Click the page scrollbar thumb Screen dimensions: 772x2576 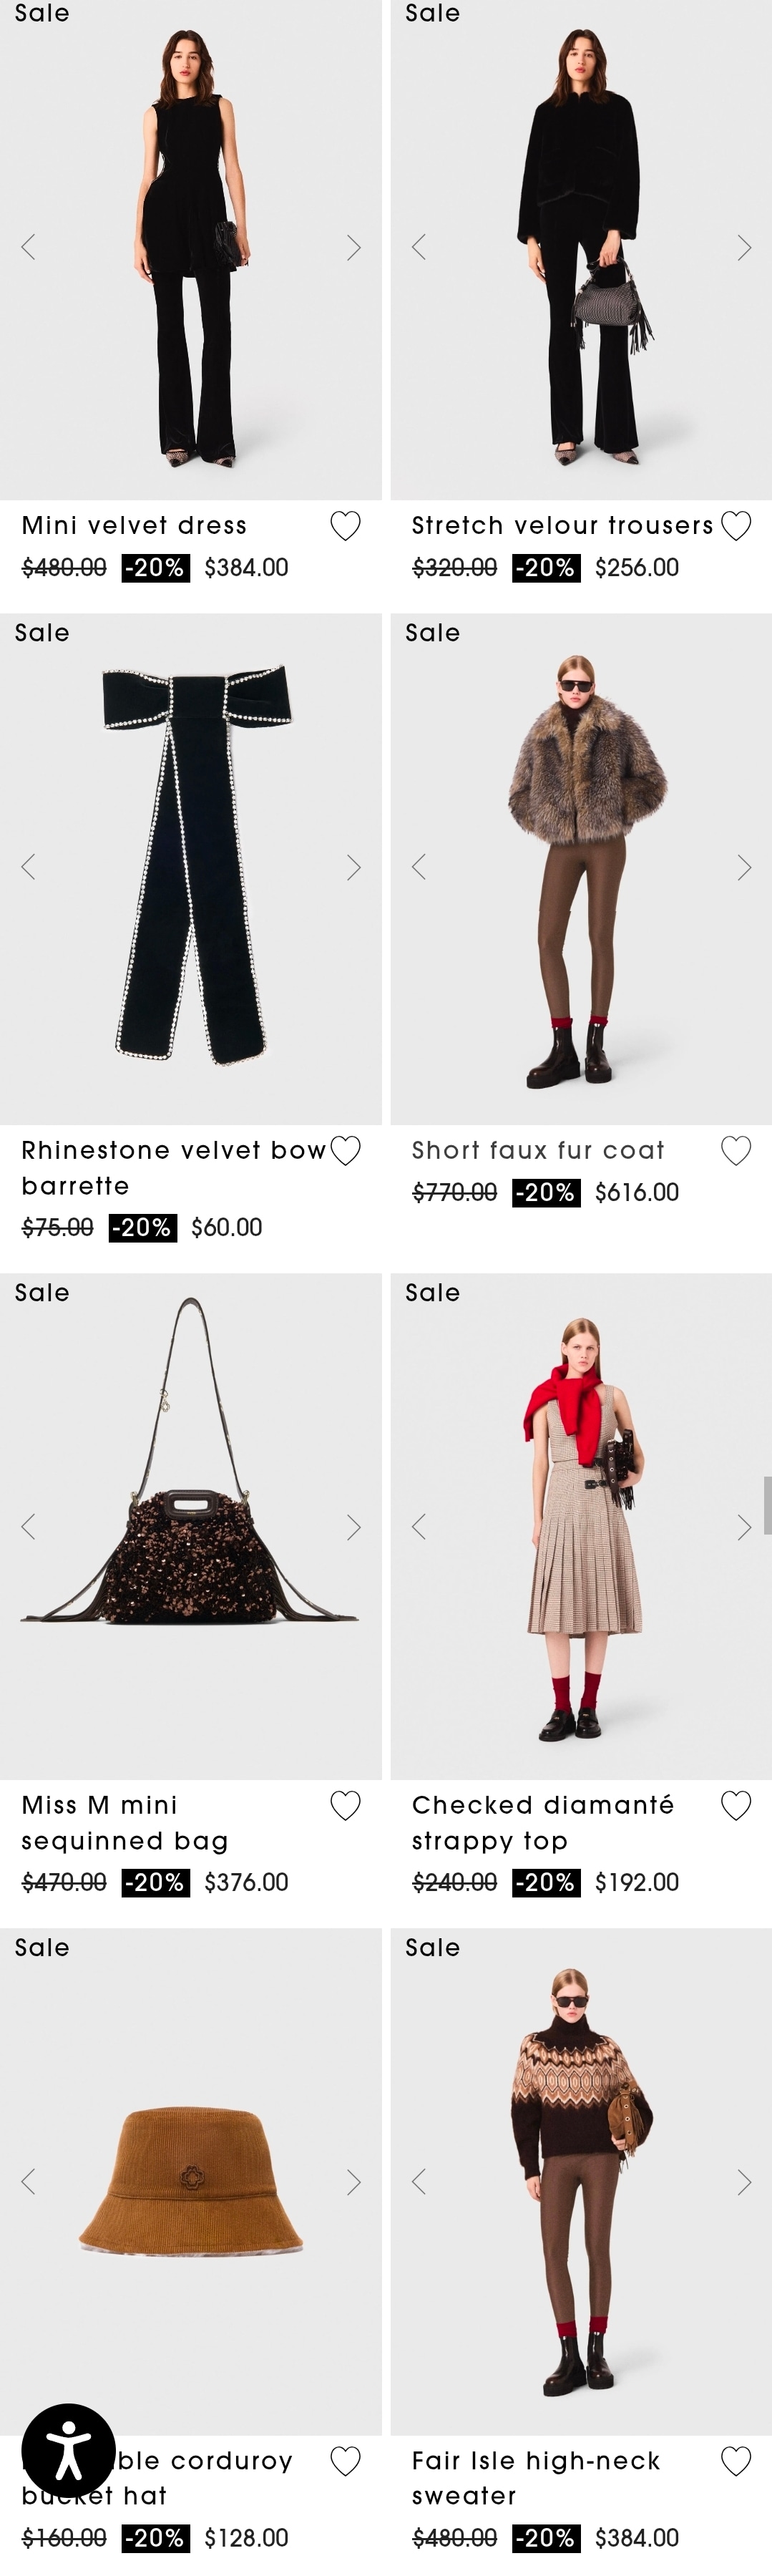767,1505
